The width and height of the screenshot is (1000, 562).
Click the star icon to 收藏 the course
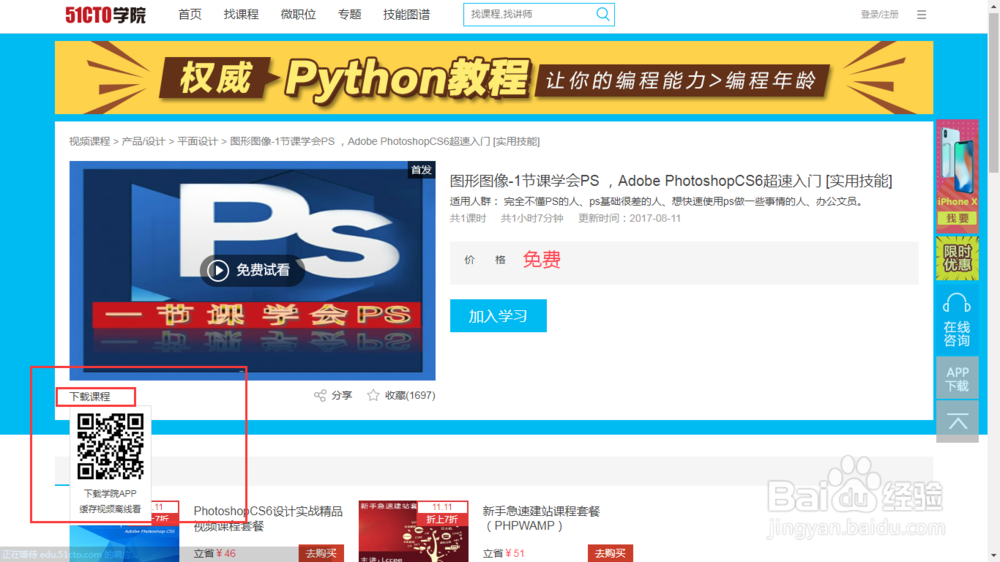[x=373, y=396]
